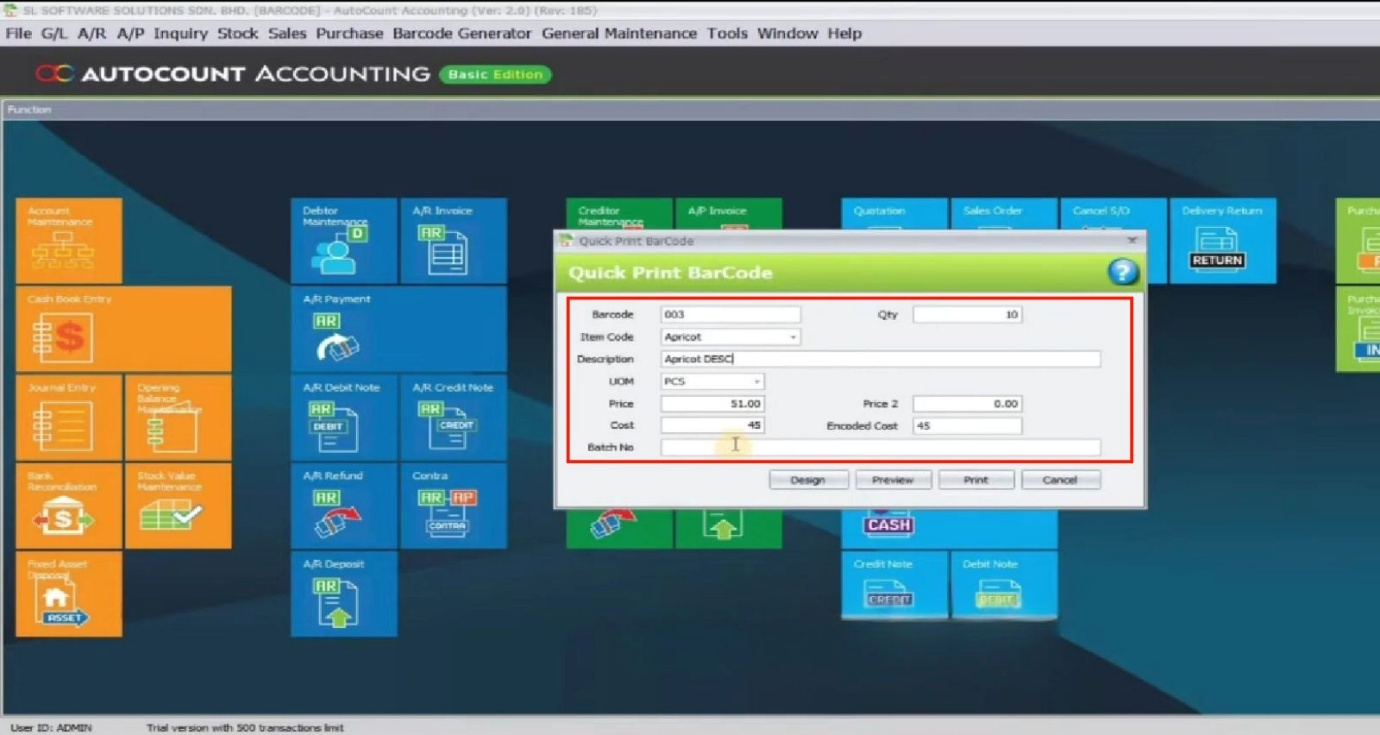Image resolution: width=1380 pixels, height=735 pixels.
Task: Click the Print button
Action: [x=975, y=480]
